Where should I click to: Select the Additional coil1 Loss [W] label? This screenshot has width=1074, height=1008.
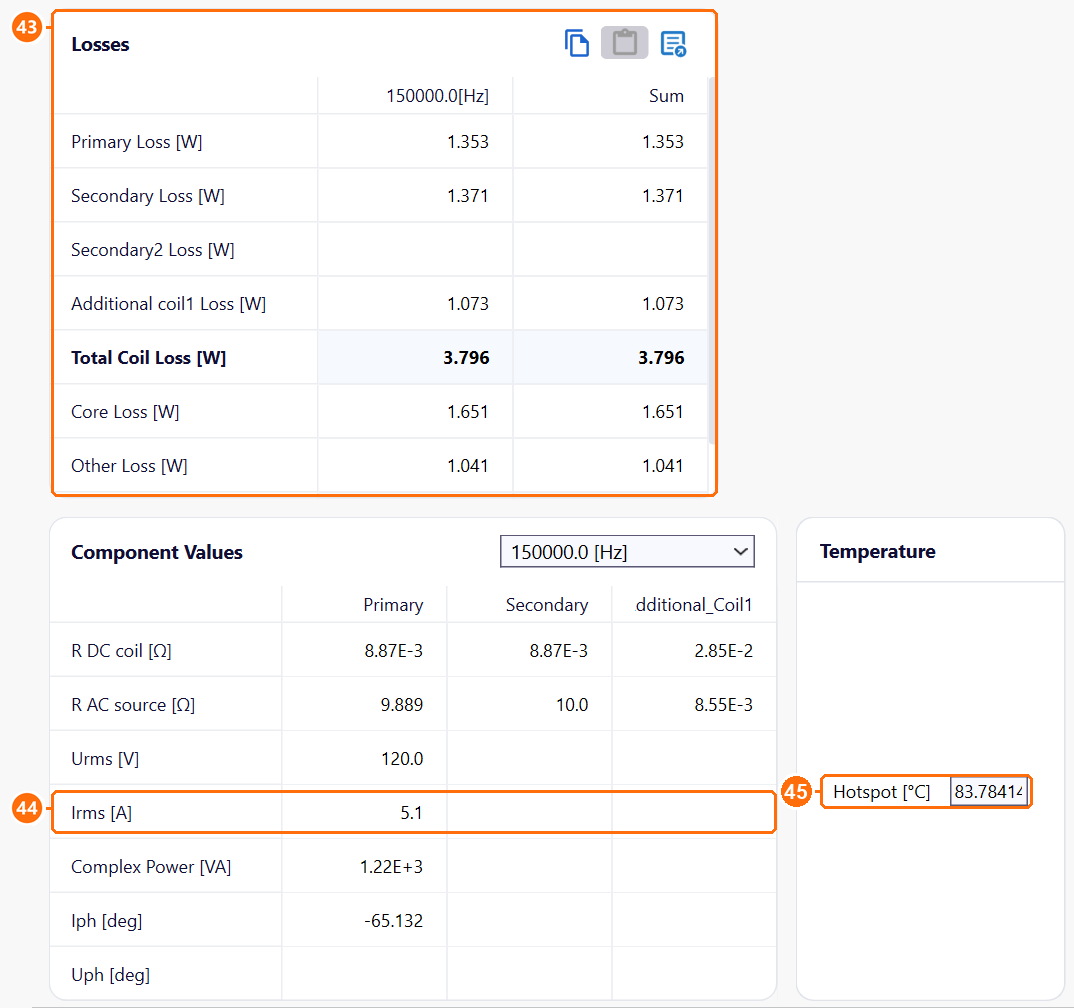[168, 304]
